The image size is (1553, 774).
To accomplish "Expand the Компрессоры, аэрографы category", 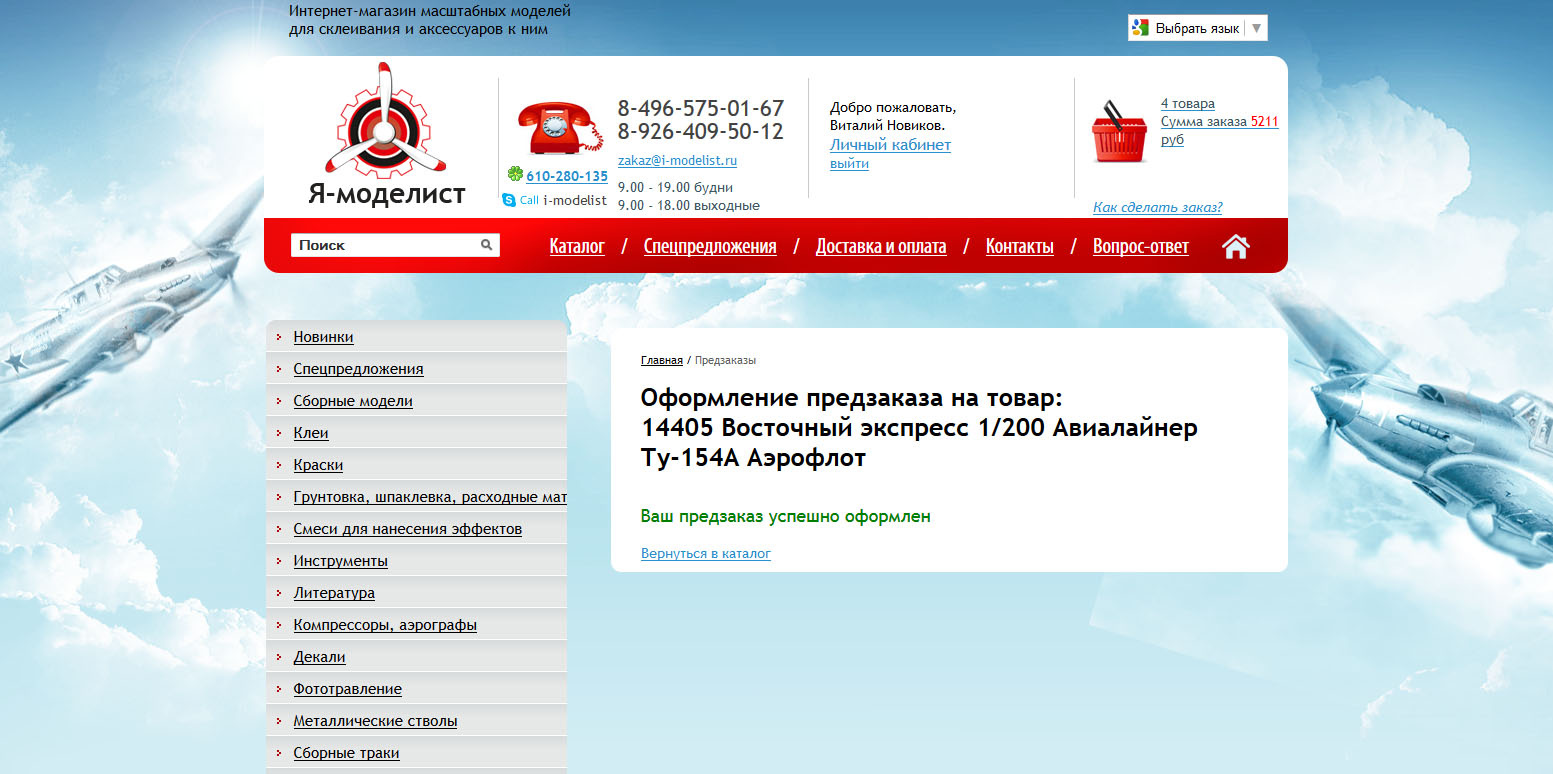I will pos(385,624).
